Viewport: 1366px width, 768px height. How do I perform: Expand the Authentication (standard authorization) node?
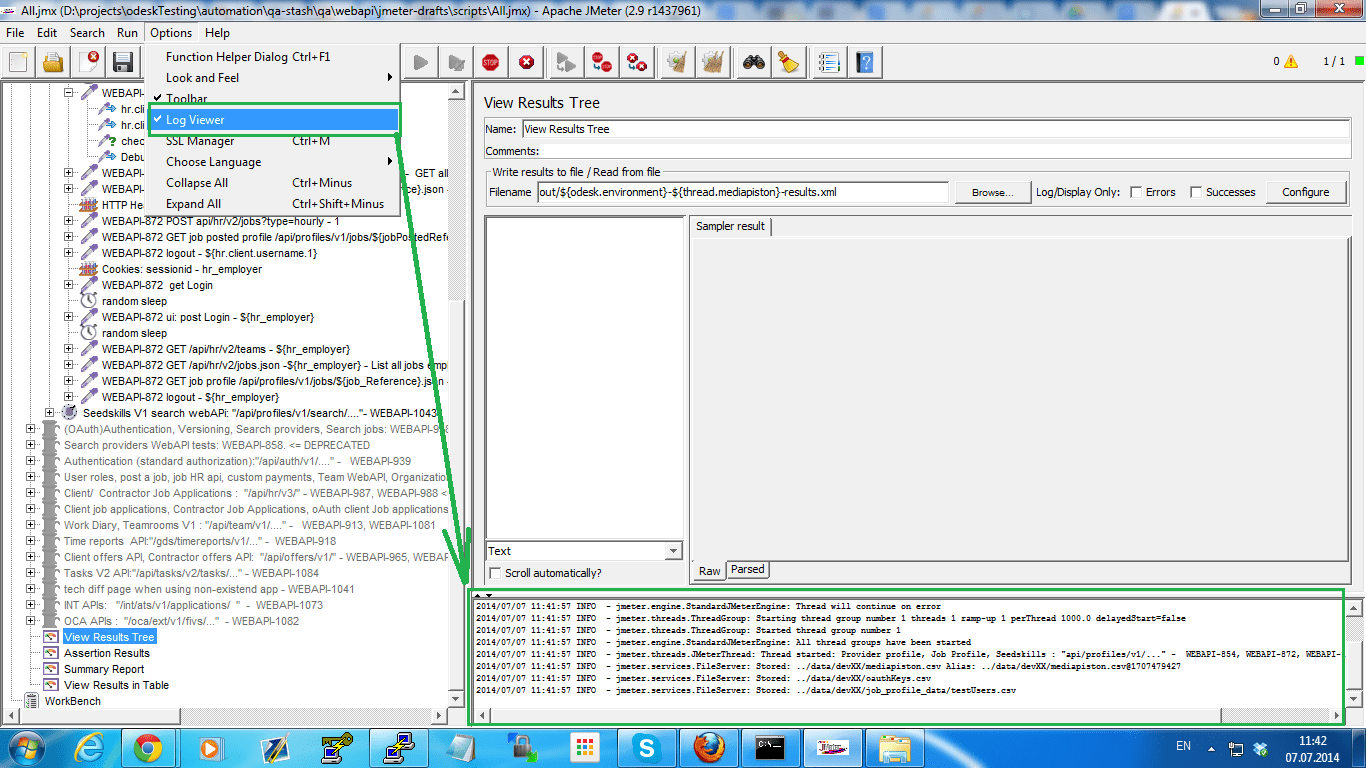31,461
